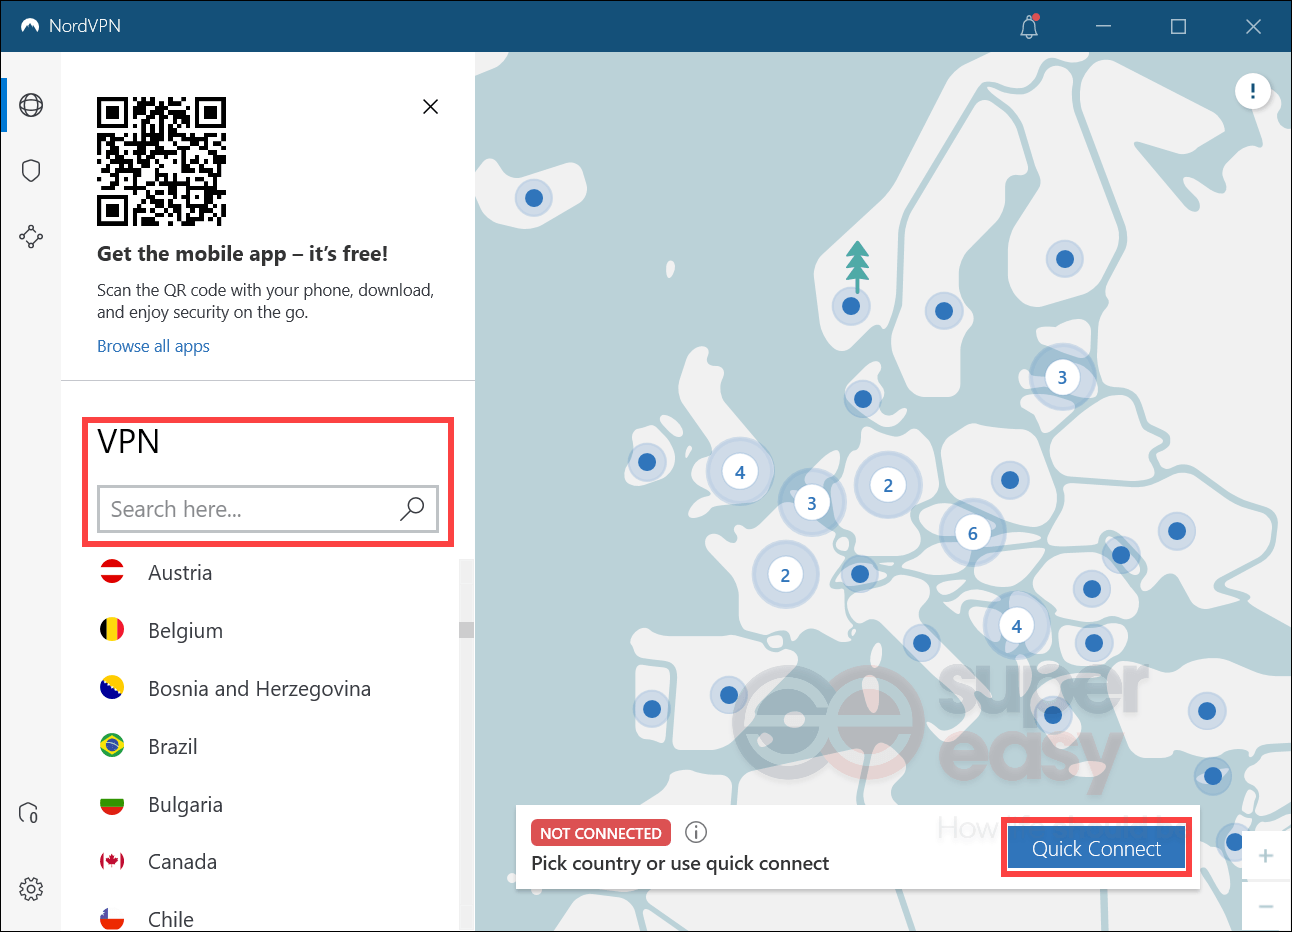The width and height of the screenshot is (1292, 932).
Task: Open the shield Threat Protection sidebar icon
Action: point(31,171)
